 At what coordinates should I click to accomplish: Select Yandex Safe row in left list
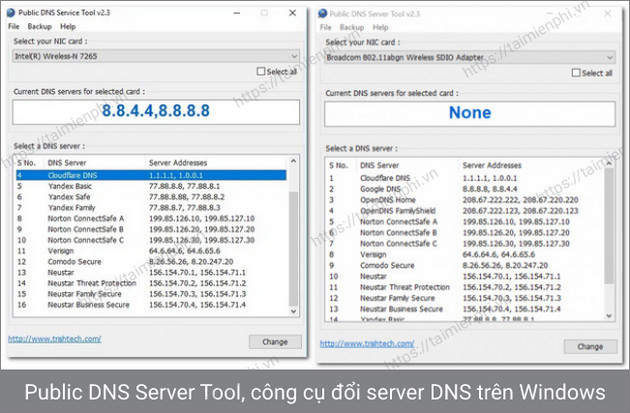(x=151, y=197)
